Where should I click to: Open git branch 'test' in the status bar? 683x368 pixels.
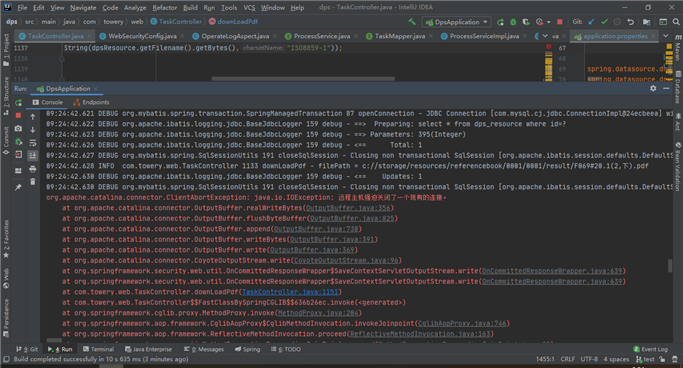pos(645,359)
